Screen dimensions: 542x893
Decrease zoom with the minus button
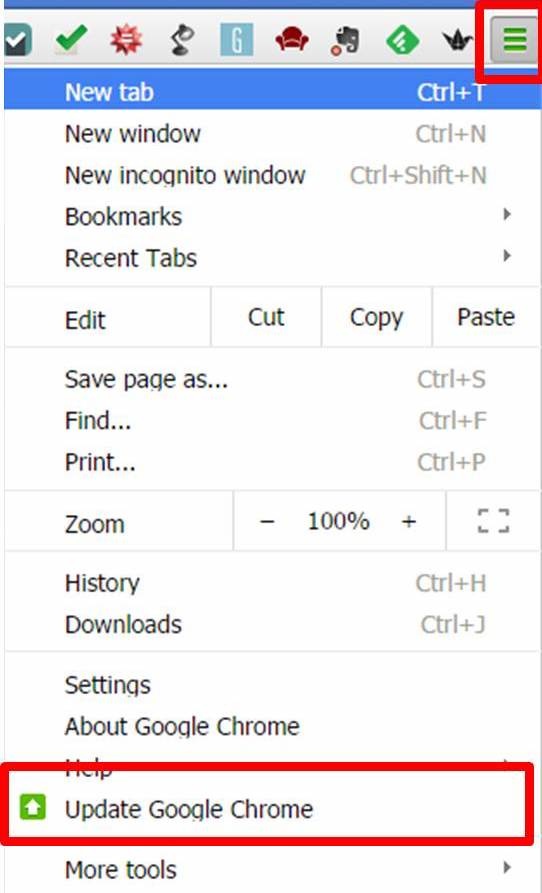(267, 521)
